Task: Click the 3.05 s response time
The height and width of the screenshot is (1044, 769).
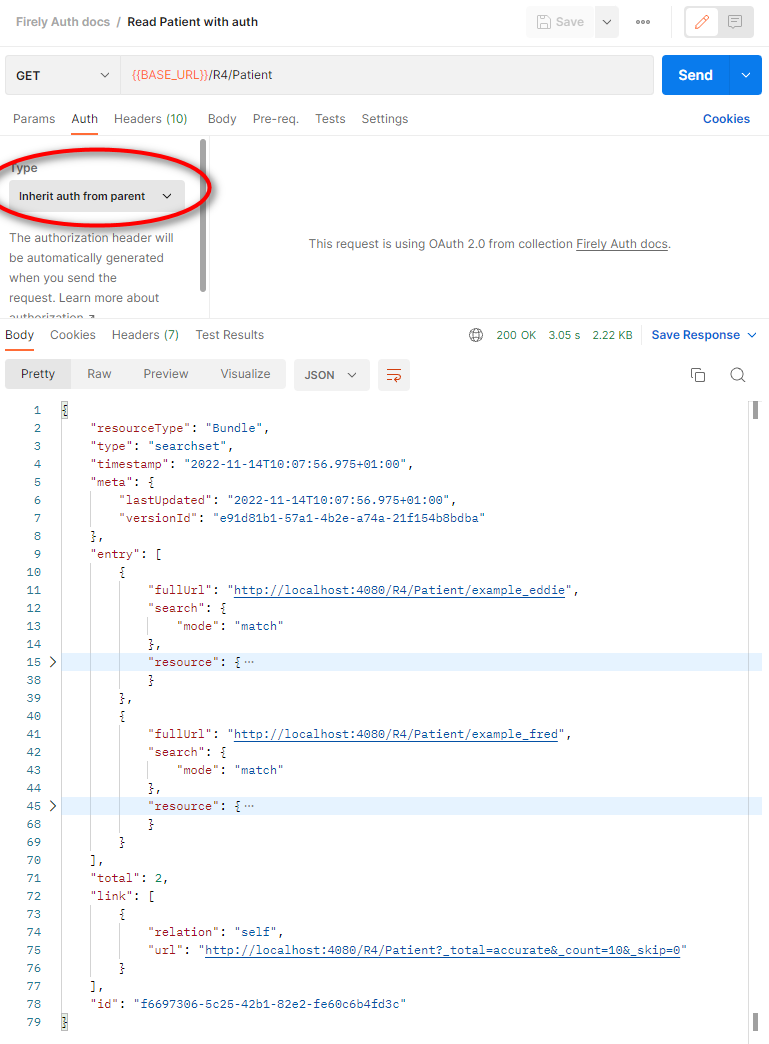Action: 564,335
